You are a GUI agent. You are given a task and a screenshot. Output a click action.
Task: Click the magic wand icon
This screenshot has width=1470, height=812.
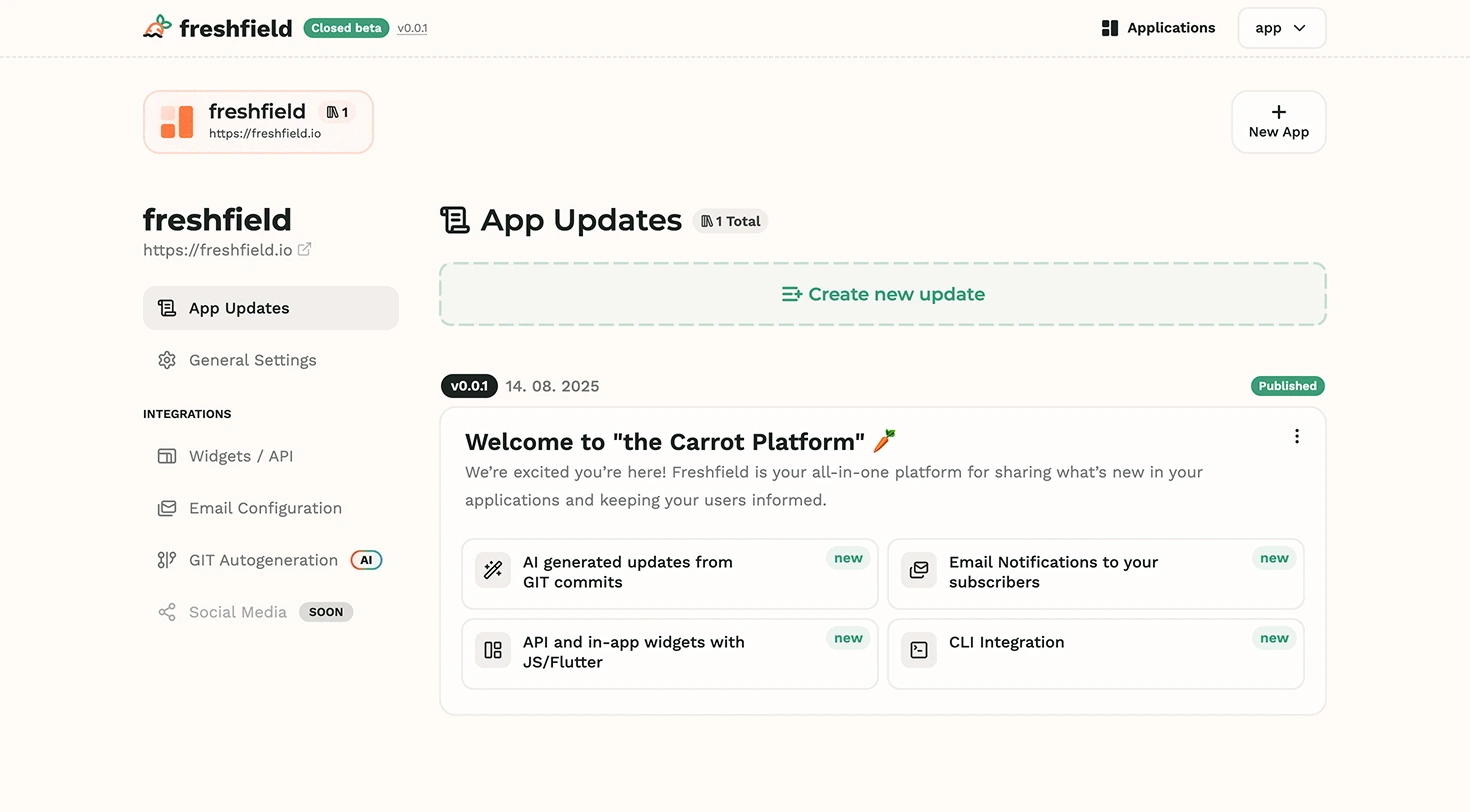point(493,570)
